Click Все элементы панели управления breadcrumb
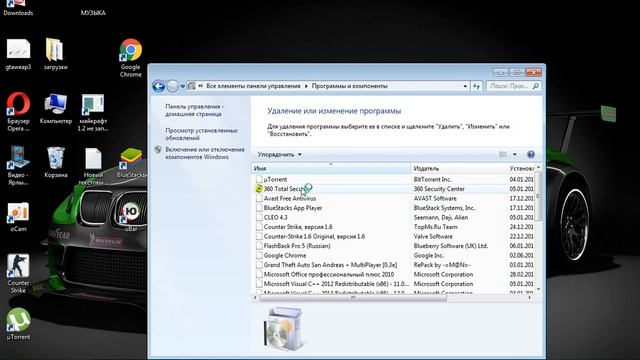The width and height of the screenshot is (640, 360). click(253, 86)
